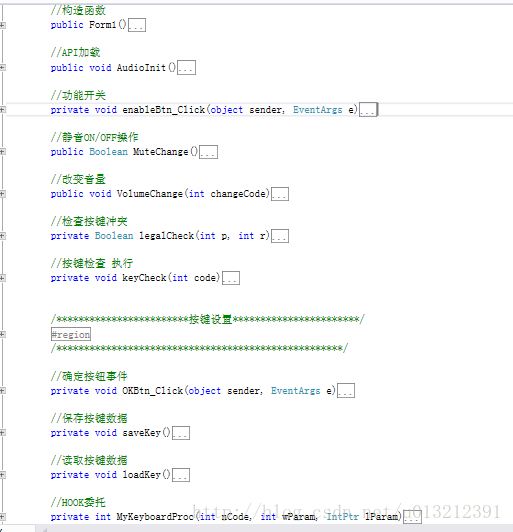Click the //功能开关 comment

[78, 95]
